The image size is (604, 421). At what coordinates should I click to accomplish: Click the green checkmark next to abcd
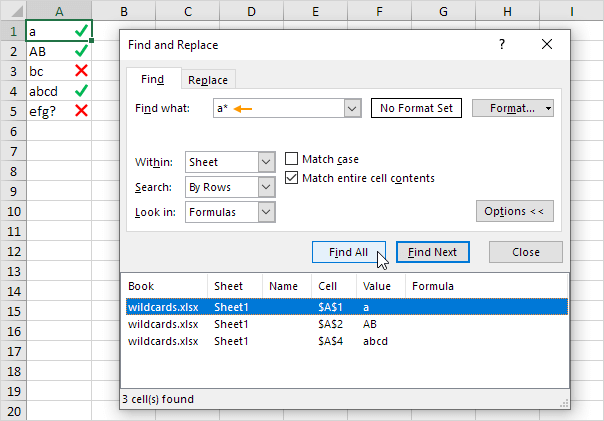click(81, 91)
